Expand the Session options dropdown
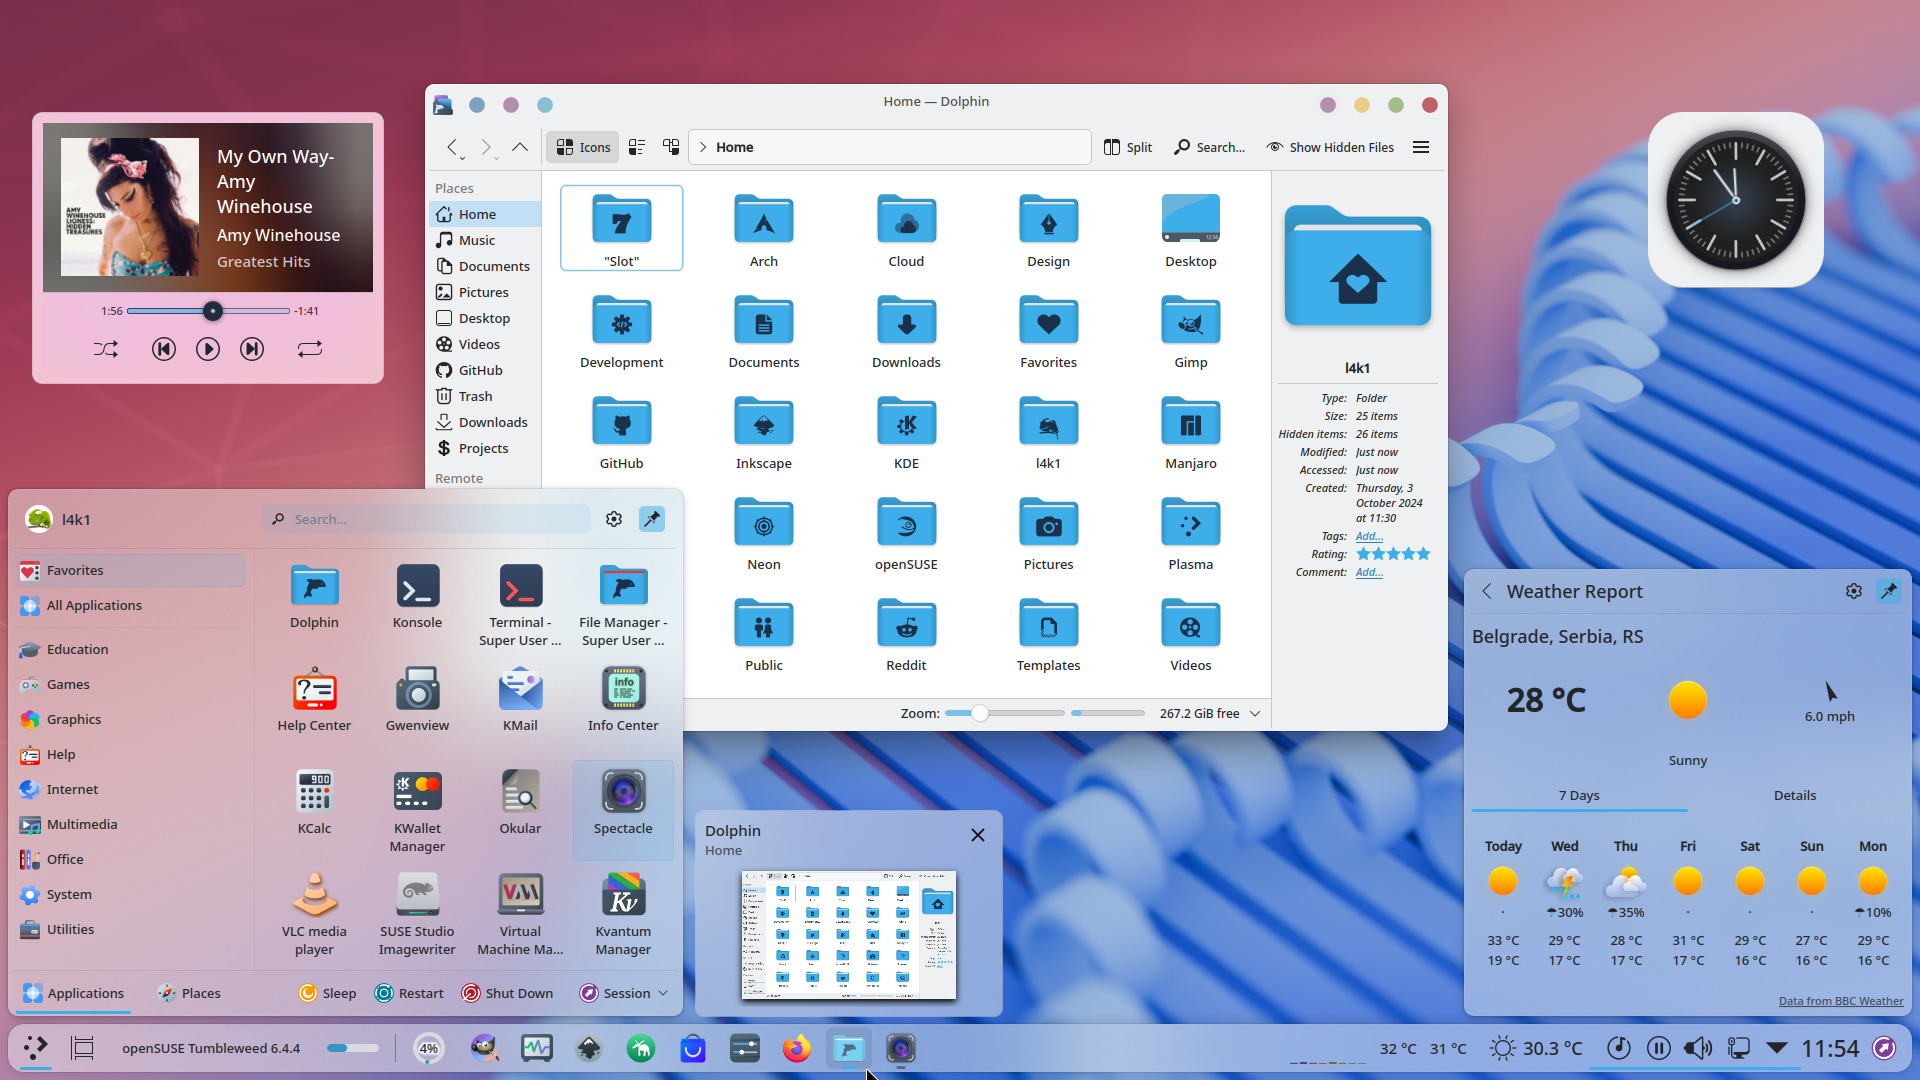Viewport: 1920px width, 1080px height. click(x=663, y=993)
